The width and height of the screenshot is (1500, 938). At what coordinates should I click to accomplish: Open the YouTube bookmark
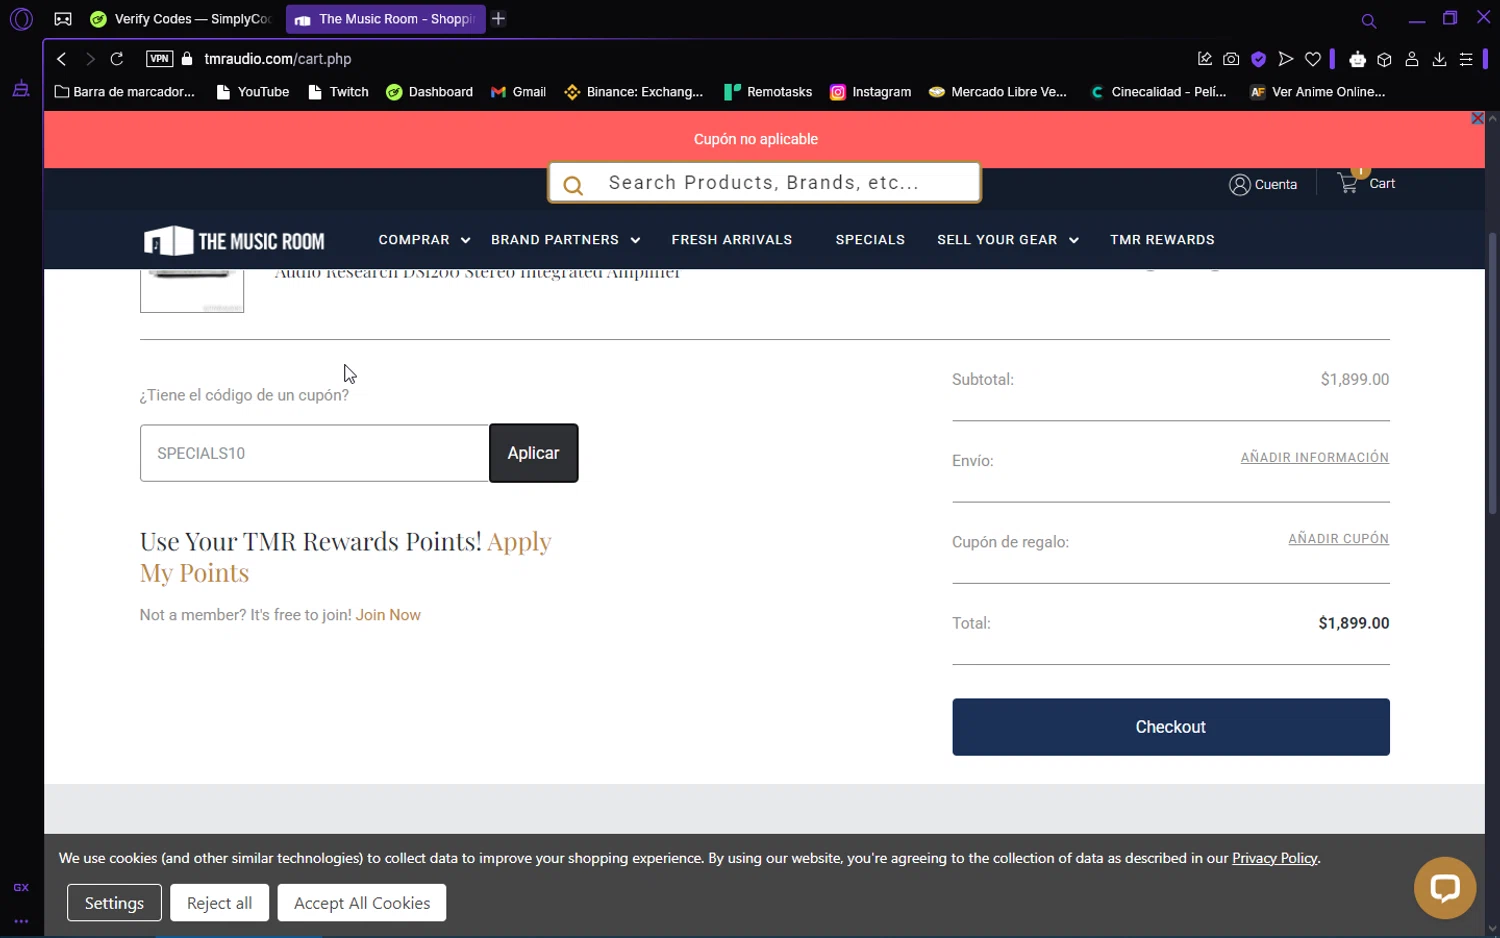pos(253,92)
